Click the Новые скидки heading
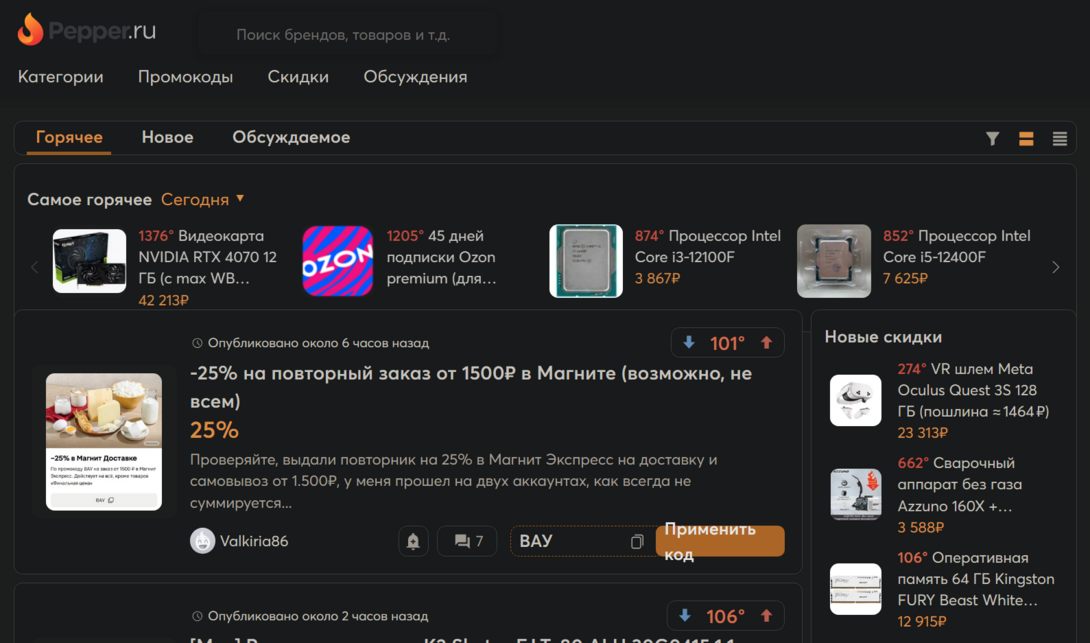This screenshot has width=1090, height=643. click(883, 337)
